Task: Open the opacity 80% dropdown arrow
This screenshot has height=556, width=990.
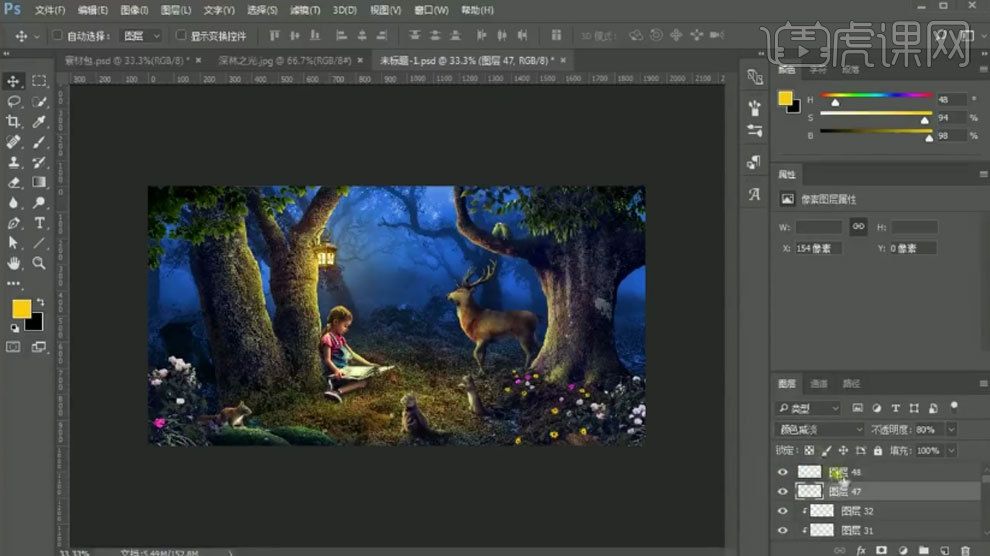Action: click(x=951, y=429)
